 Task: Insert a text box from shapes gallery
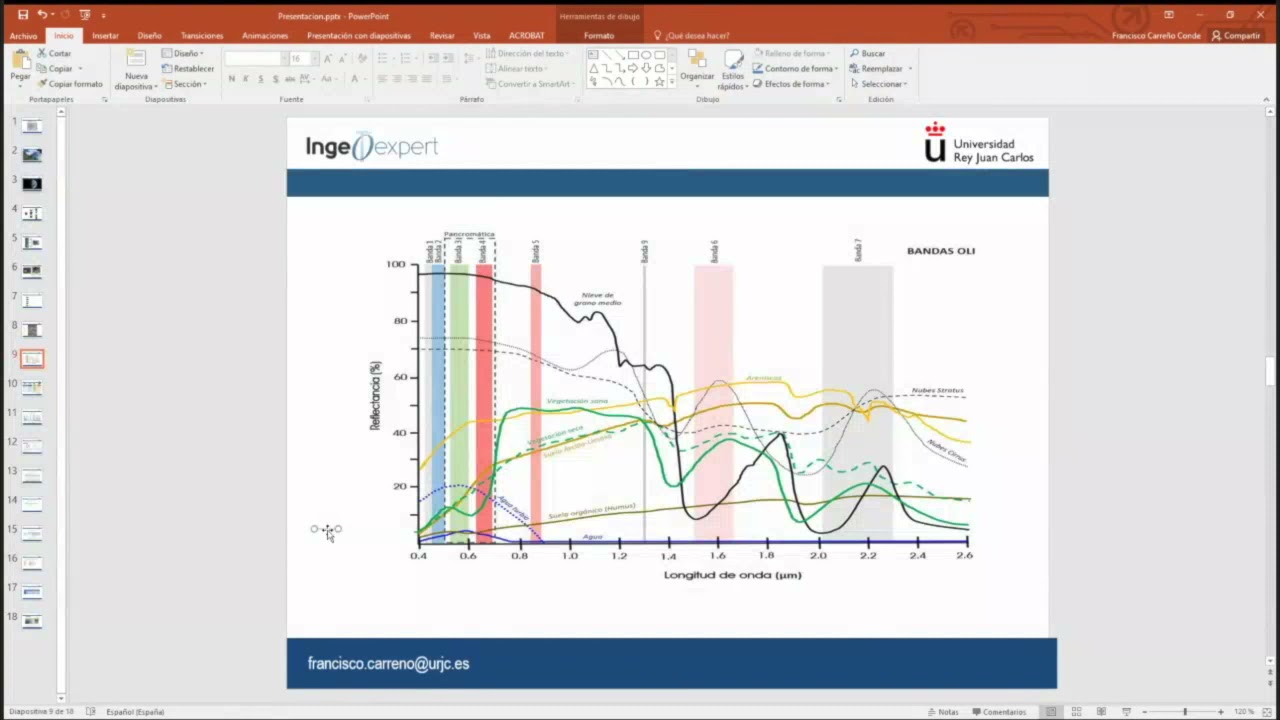pyautogui.click(x=594, y=55)
